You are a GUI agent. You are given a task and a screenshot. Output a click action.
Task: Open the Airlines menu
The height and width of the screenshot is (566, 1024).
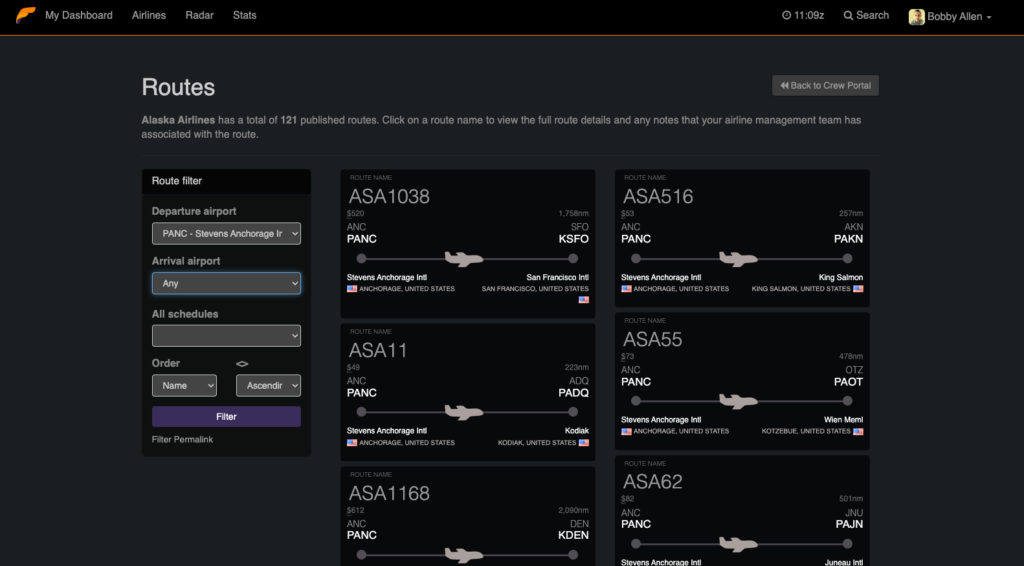[x=149, y=15]
